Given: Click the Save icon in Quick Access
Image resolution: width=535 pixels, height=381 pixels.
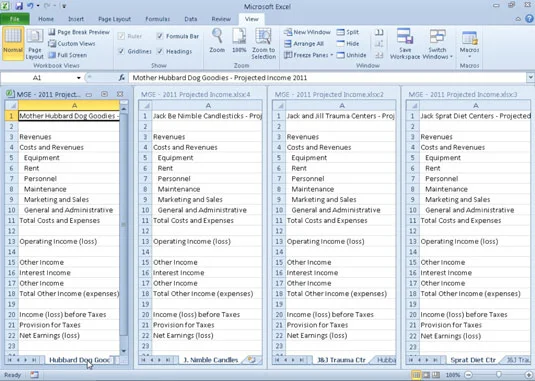Looking at the screenshot, I should 19,6.
